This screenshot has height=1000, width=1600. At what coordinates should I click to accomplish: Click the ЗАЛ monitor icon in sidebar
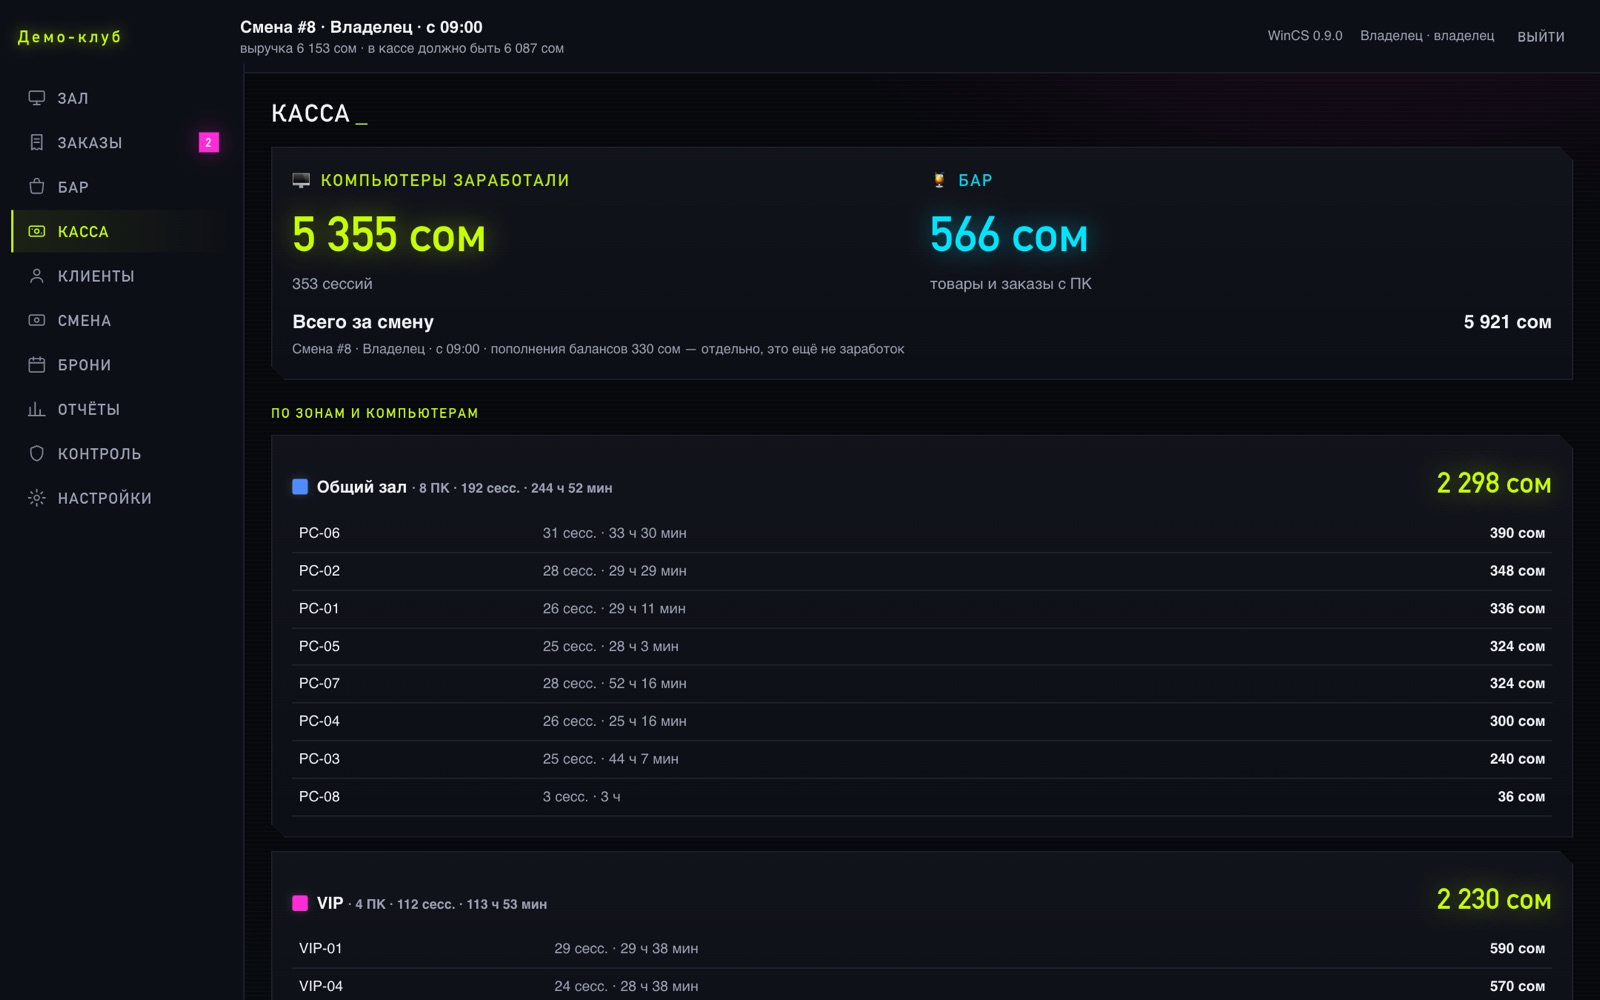coord(37,98)
